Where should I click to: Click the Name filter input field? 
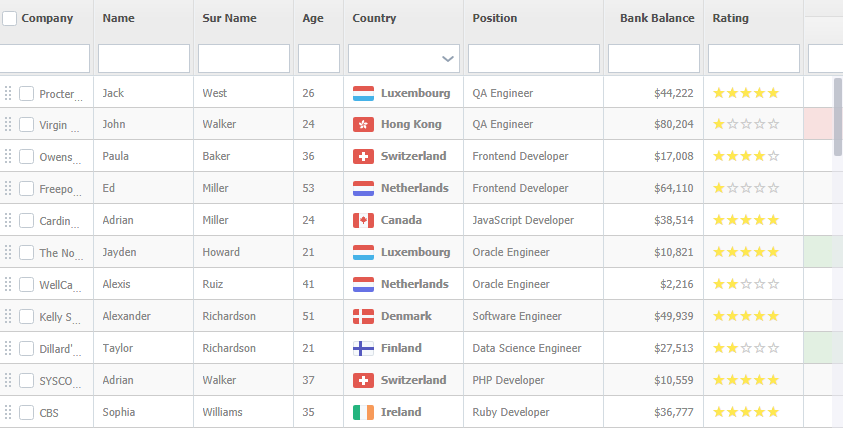pos(144,59)
